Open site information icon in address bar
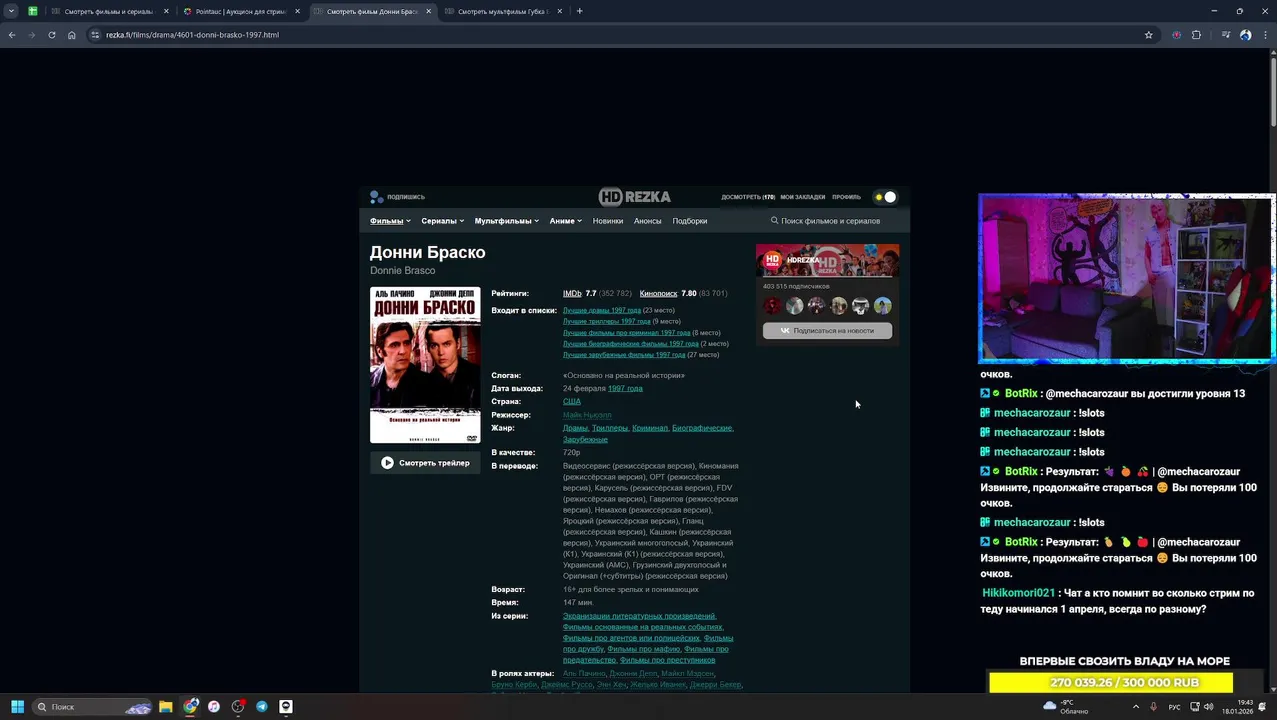1277x720 pixels. click(95, 35)
